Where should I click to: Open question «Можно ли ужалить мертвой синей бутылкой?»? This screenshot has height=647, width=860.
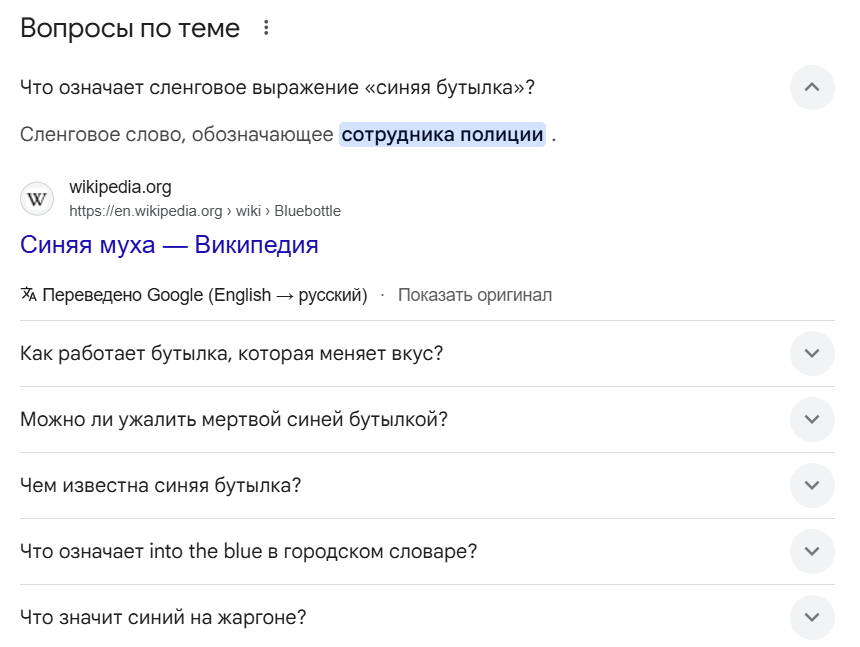[x=233, y=419]
